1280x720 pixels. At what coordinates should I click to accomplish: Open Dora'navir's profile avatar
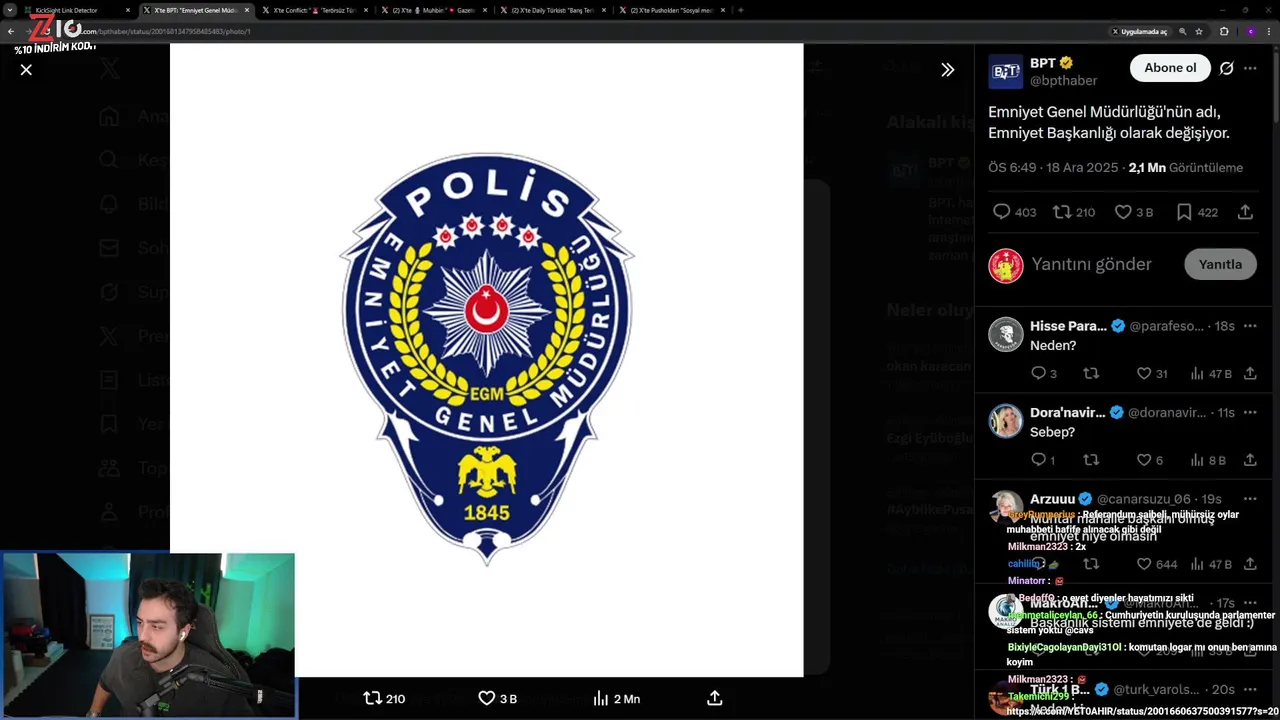(x=1006, y=421)
